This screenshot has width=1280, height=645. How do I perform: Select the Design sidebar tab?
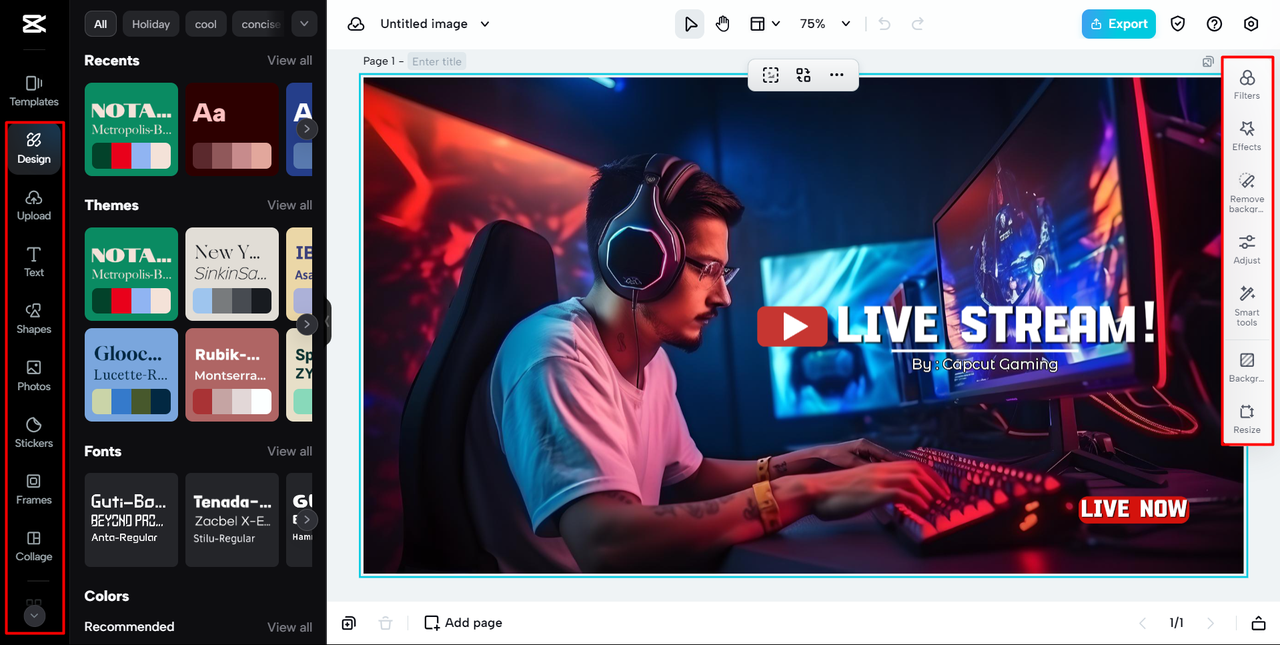point(34,148)
